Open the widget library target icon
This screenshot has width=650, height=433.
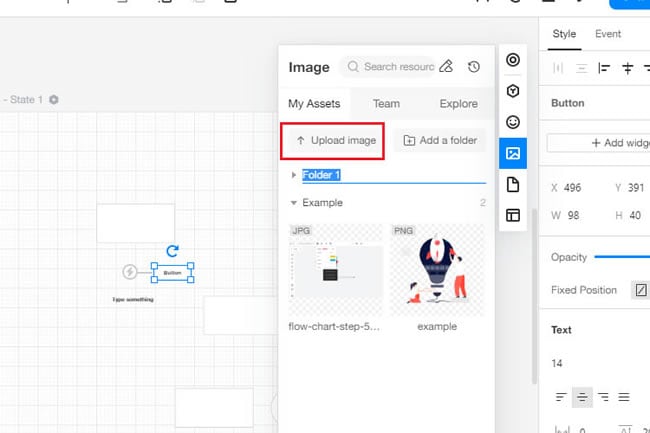click(513, 60)
